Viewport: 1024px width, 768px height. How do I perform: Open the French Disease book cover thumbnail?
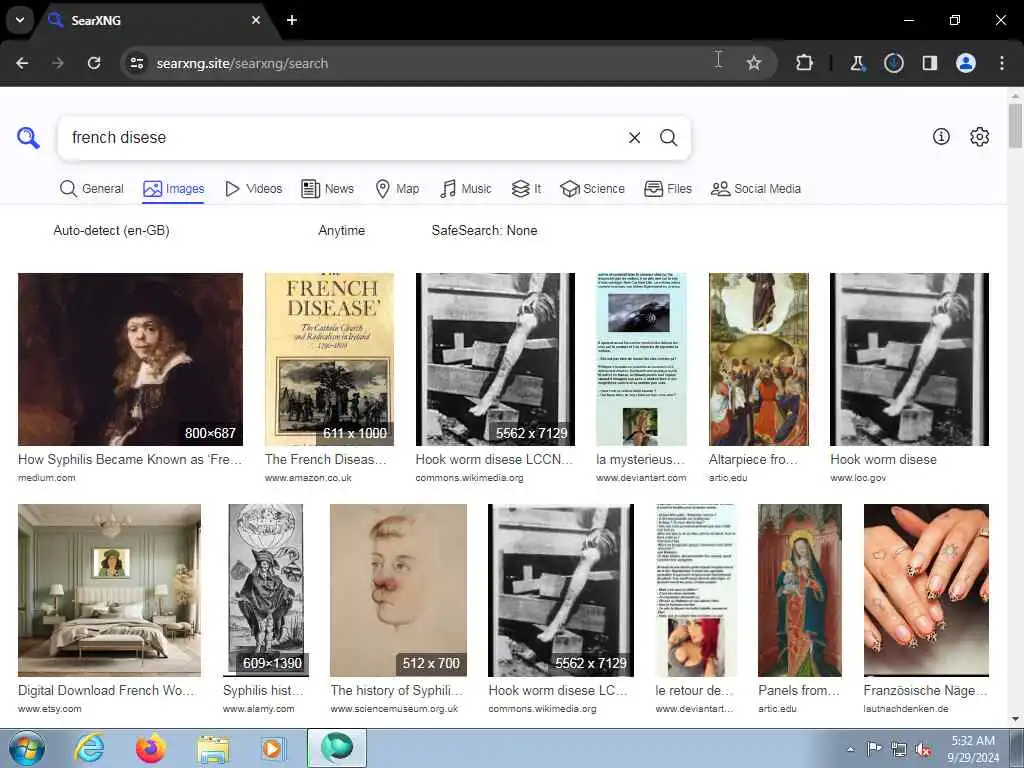tap(329, 359)
